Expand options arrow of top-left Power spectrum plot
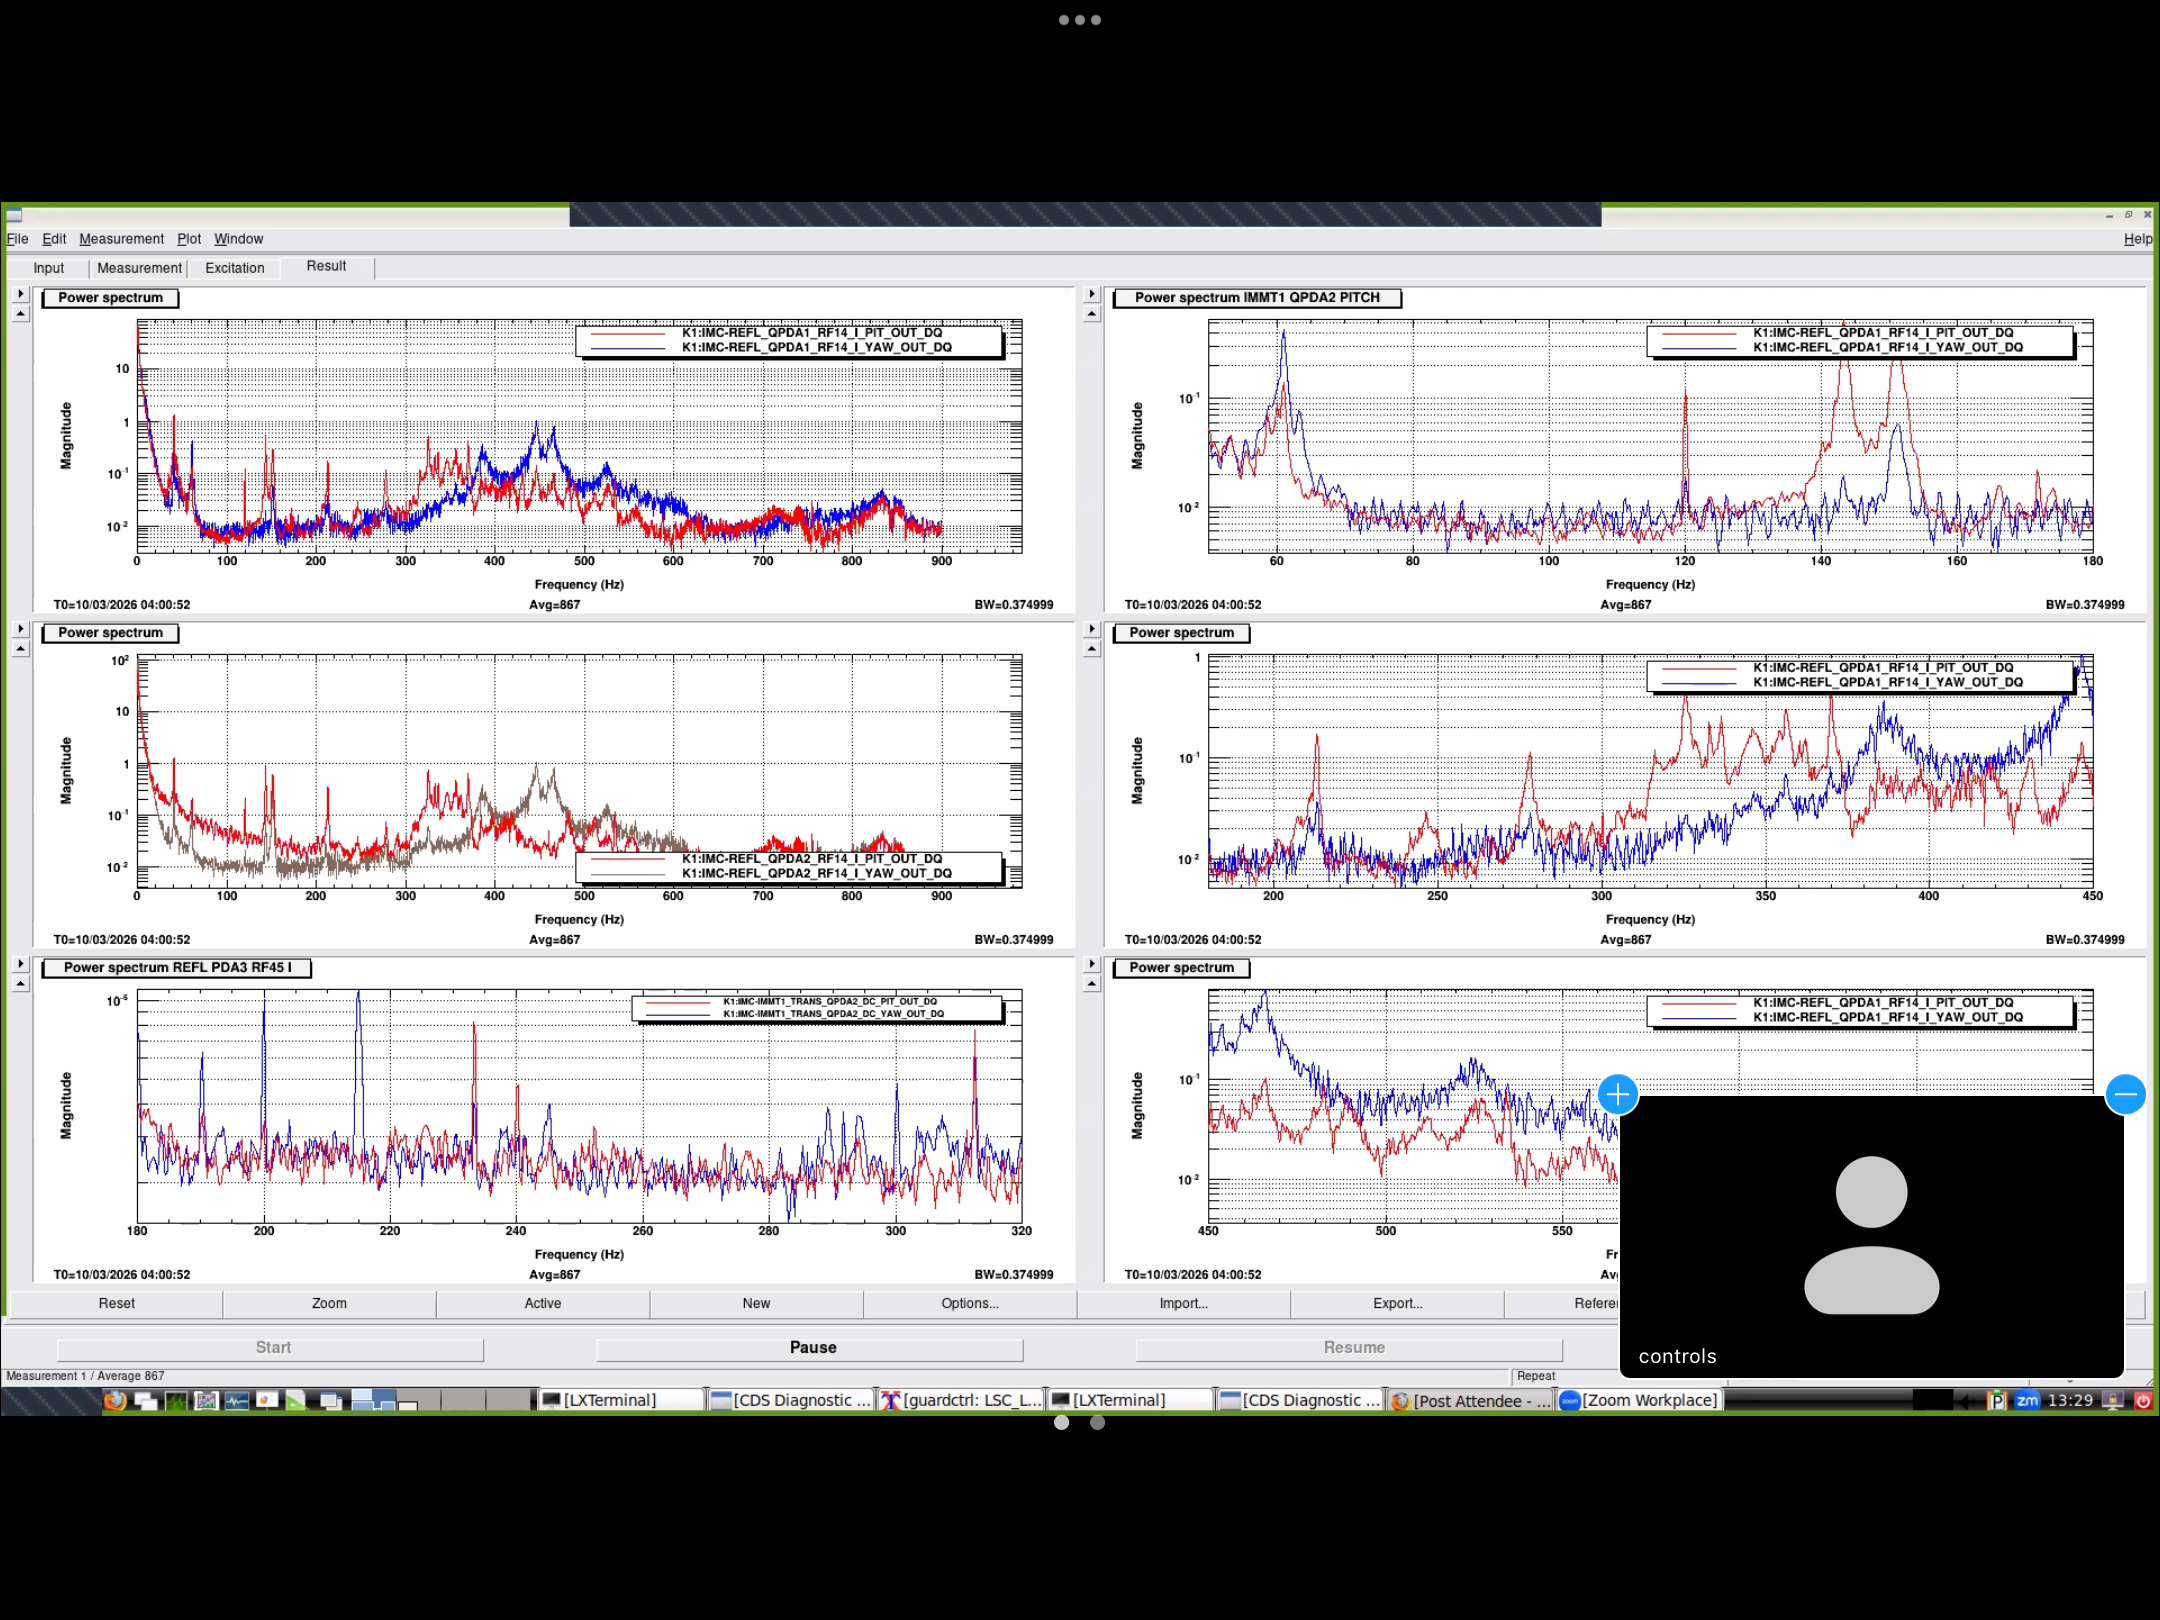 pyautogui.click(x=20, y=294)
